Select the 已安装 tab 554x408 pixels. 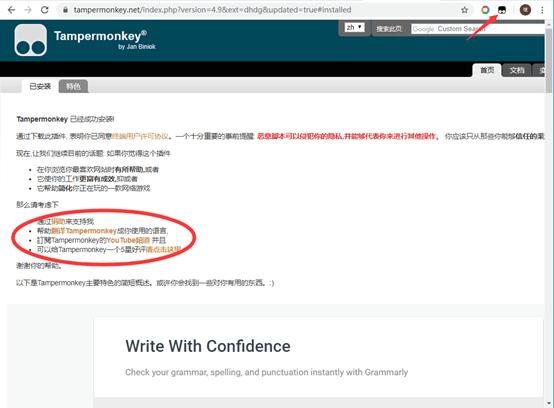pos(40,87)
